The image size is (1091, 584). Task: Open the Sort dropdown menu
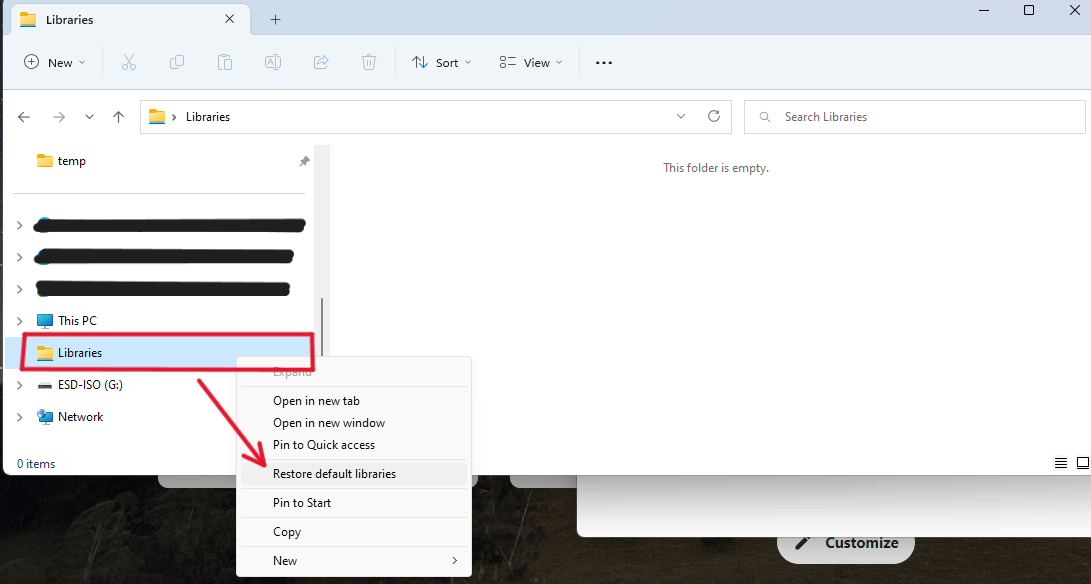(x=441, y=63)
